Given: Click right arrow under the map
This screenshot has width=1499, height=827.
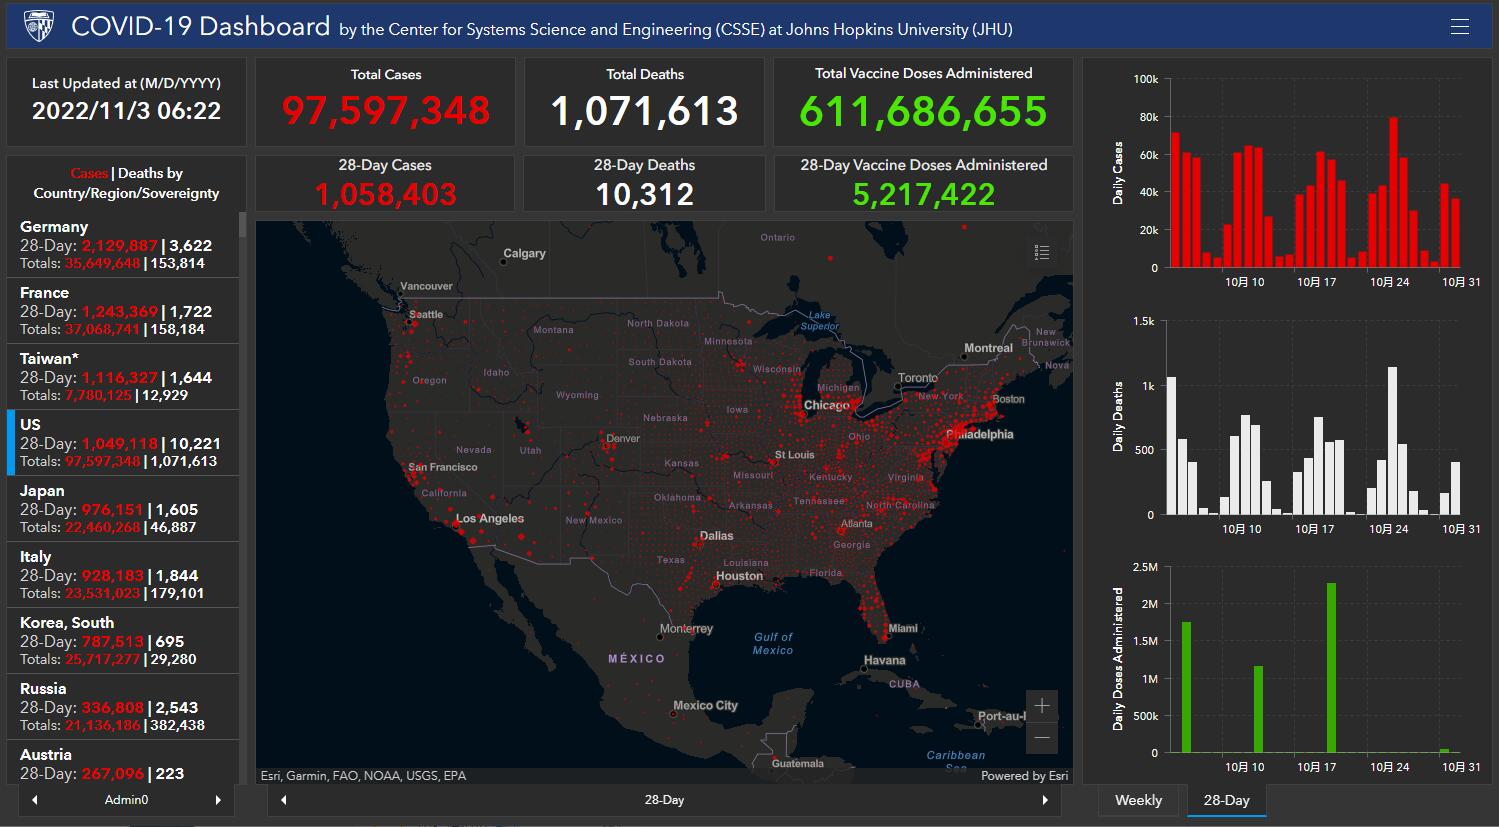Looking at the screenshot, I should click(x=1045, y=800).
